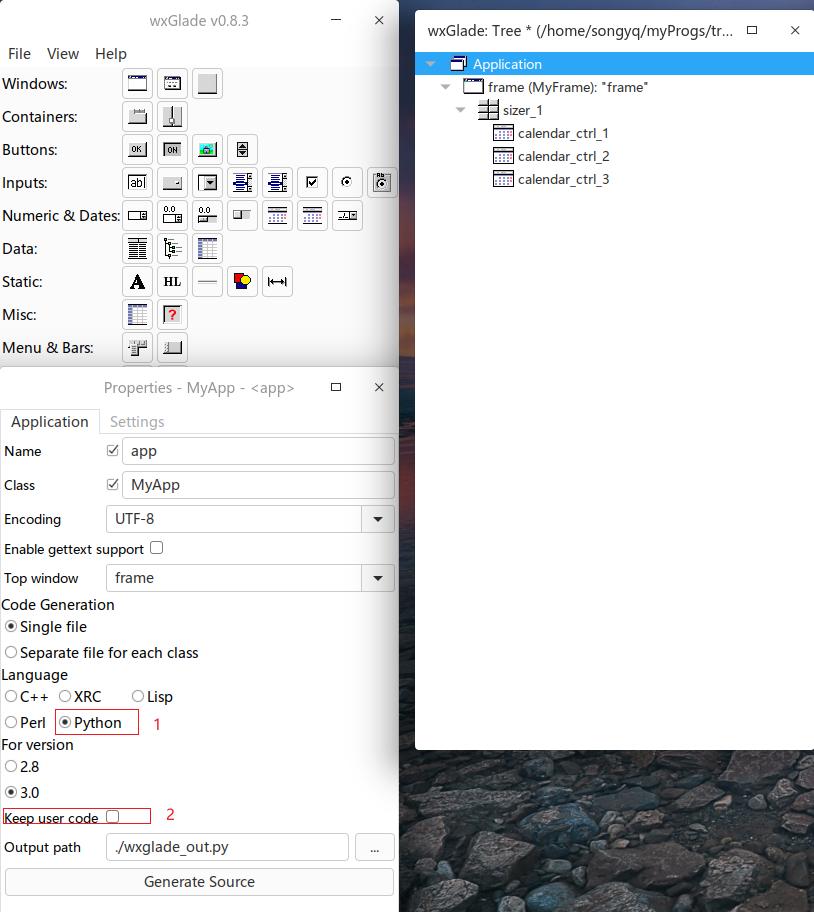Open the File menu
814x912 pixels.
(x=19, y=54)
